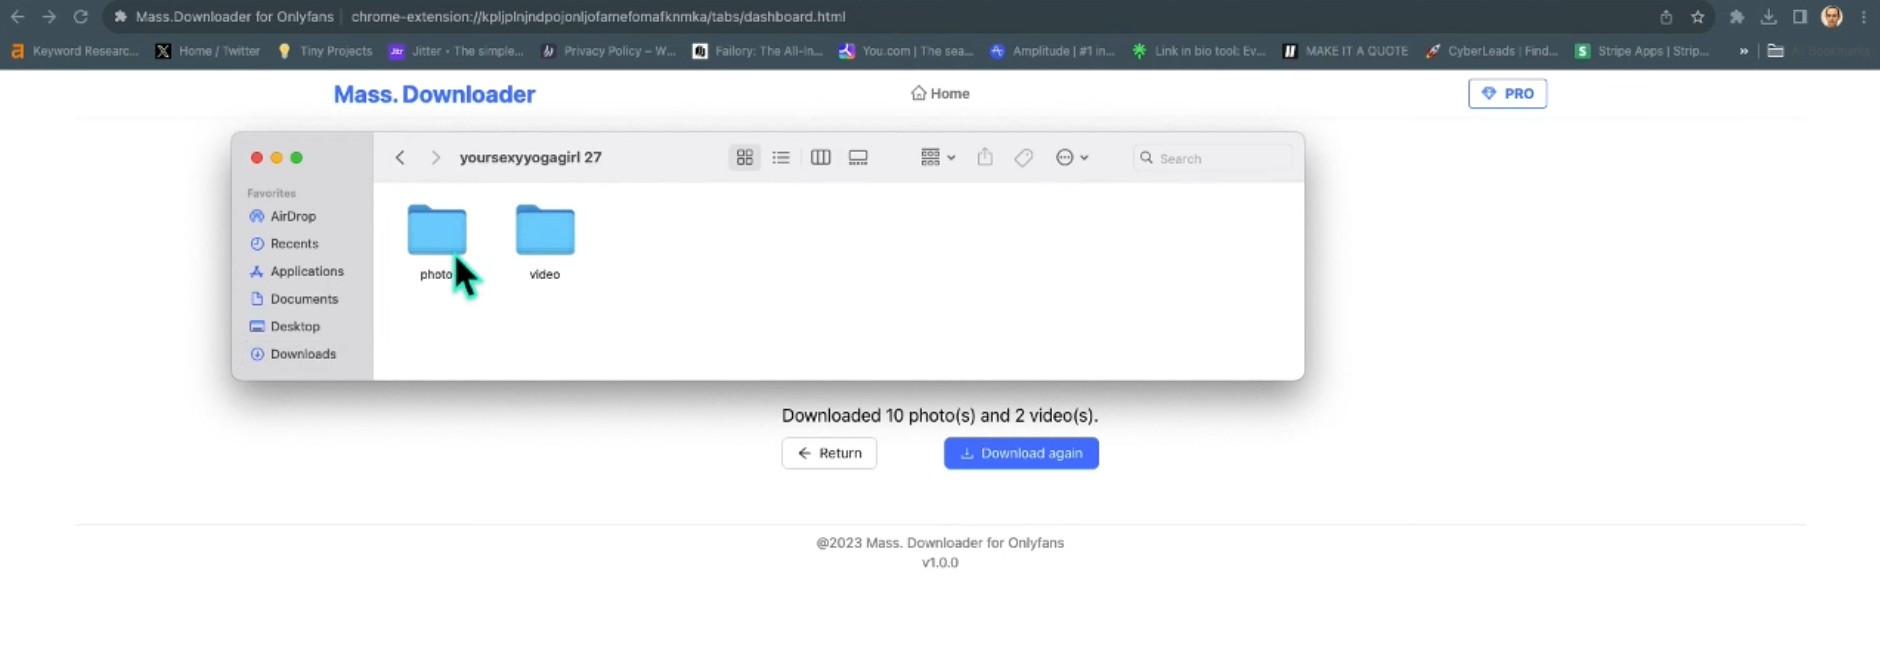
Task: Open the Home / Twitter bookmark
Action: [x=208, y=51]
